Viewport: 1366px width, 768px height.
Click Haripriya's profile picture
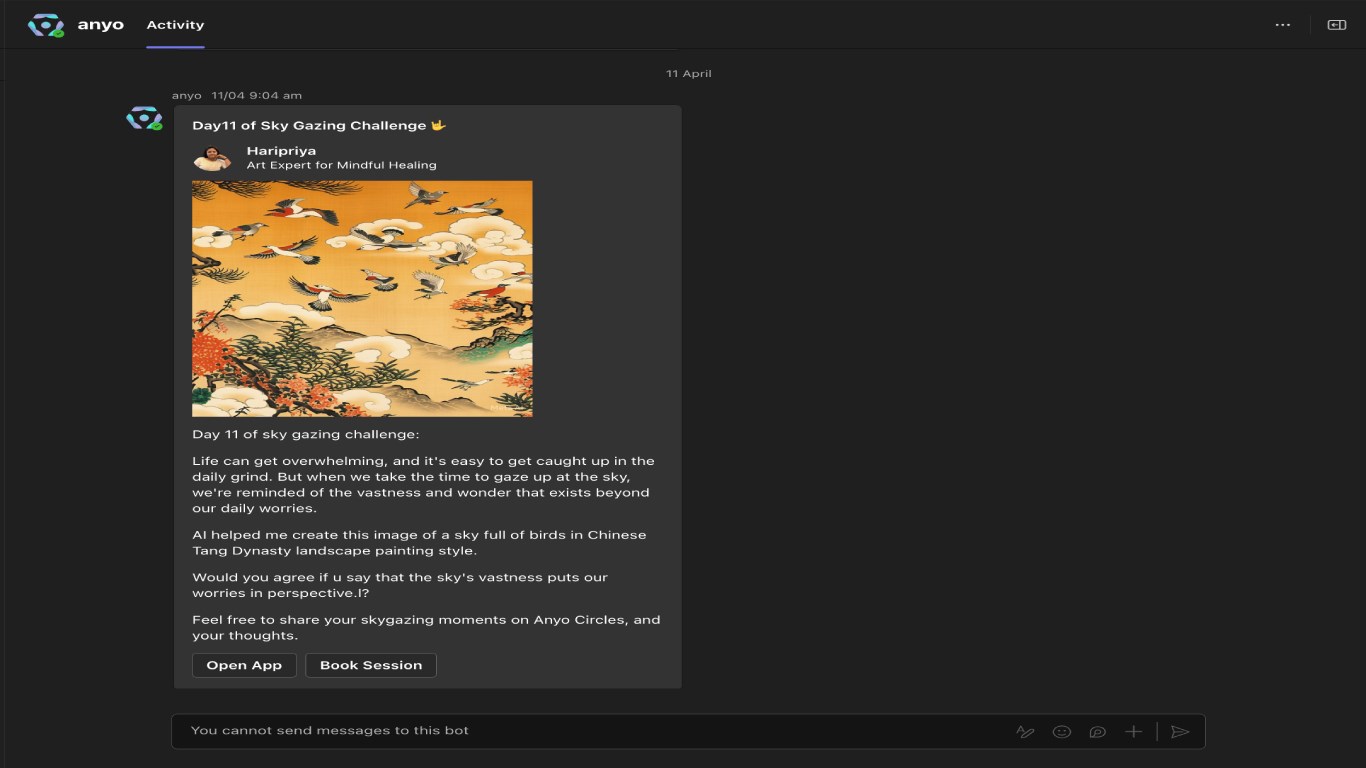tap(212, 158)
